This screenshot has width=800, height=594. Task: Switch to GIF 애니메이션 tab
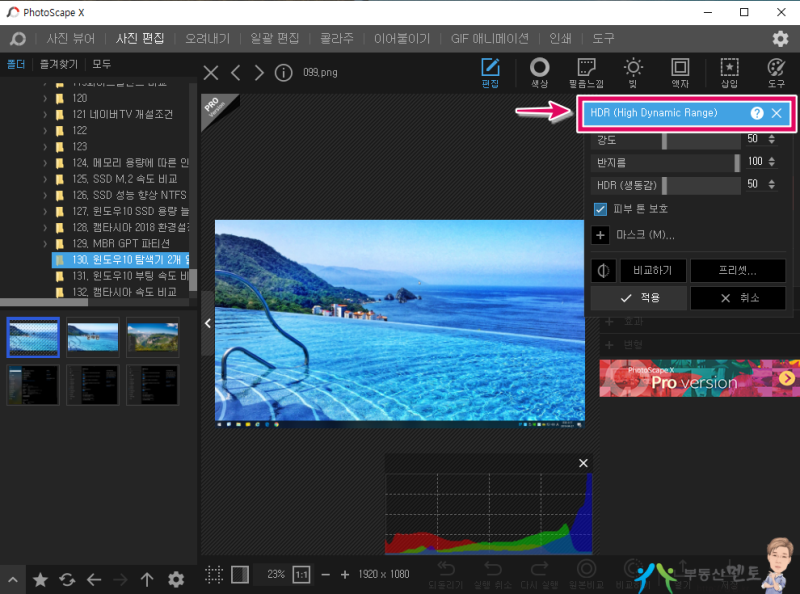[490, 38]
